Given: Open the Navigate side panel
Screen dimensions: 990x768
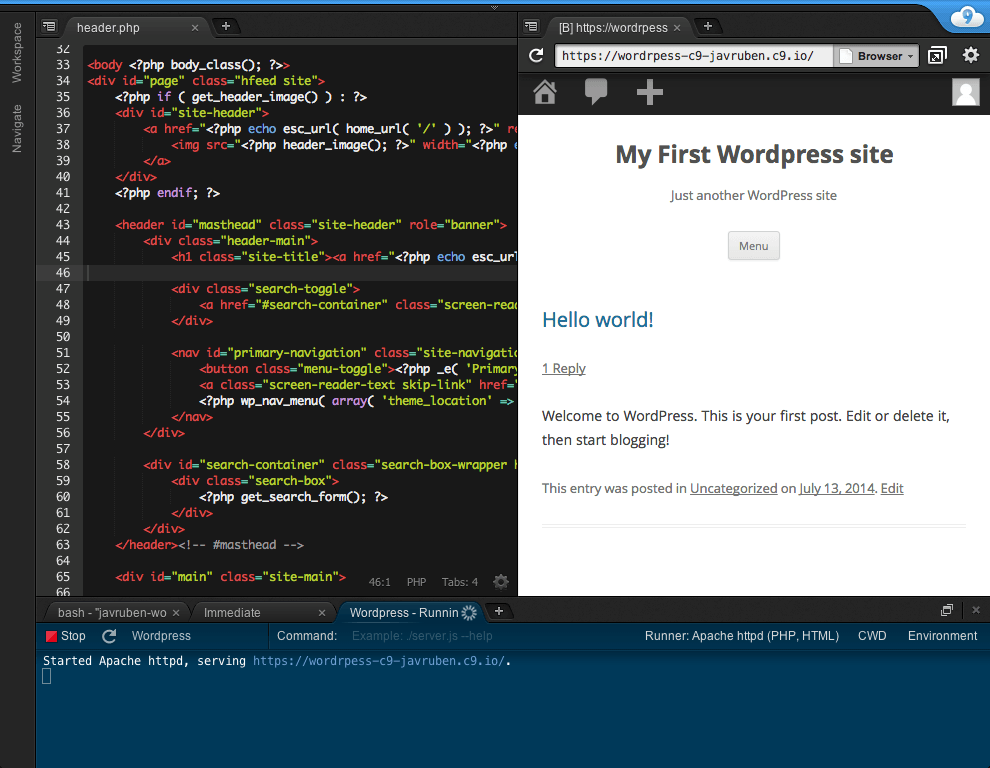Looking at the screenshot, I should point(17,128).
